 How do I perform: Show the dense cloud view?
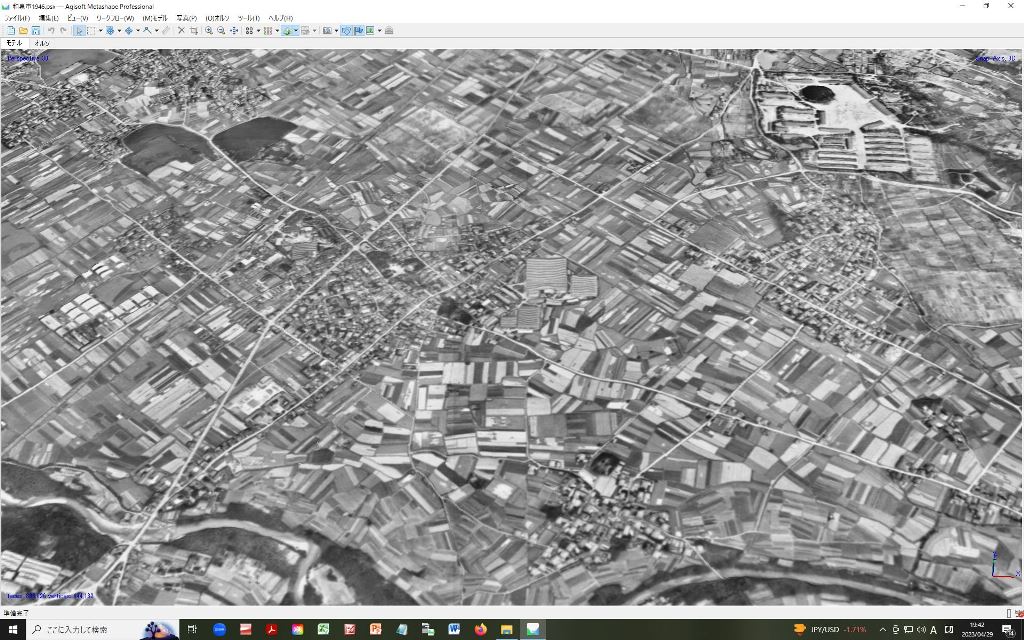(x=268, y=31)
